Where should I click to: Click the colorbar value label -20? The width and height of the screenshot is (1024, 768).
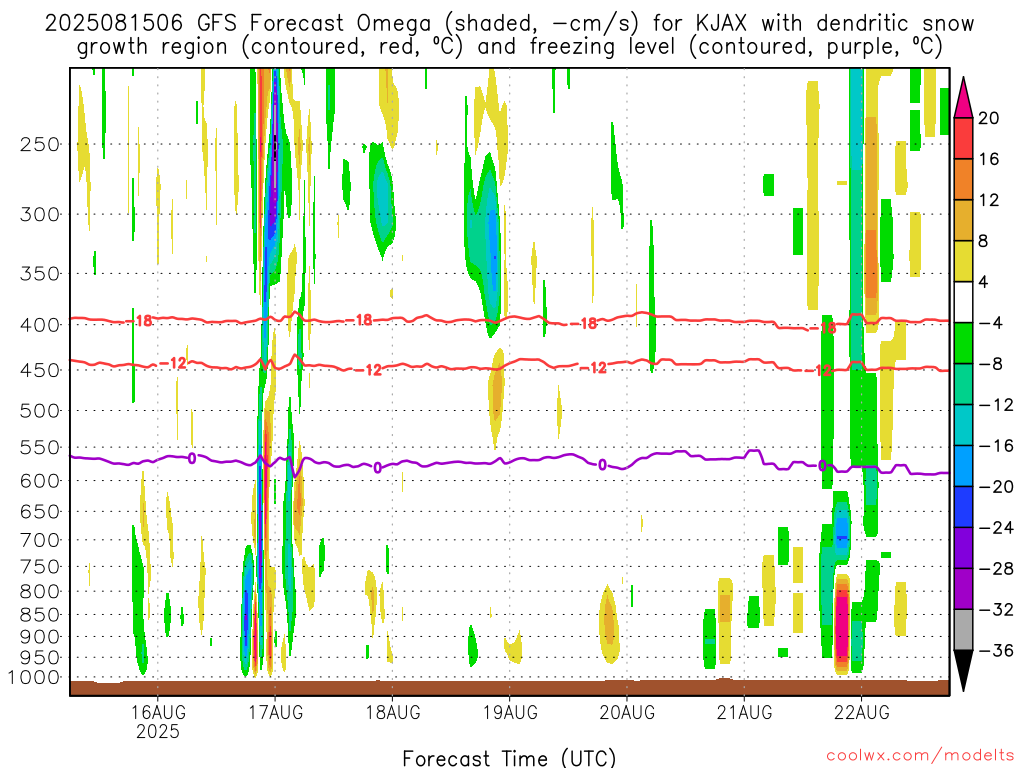coord(995,487)
